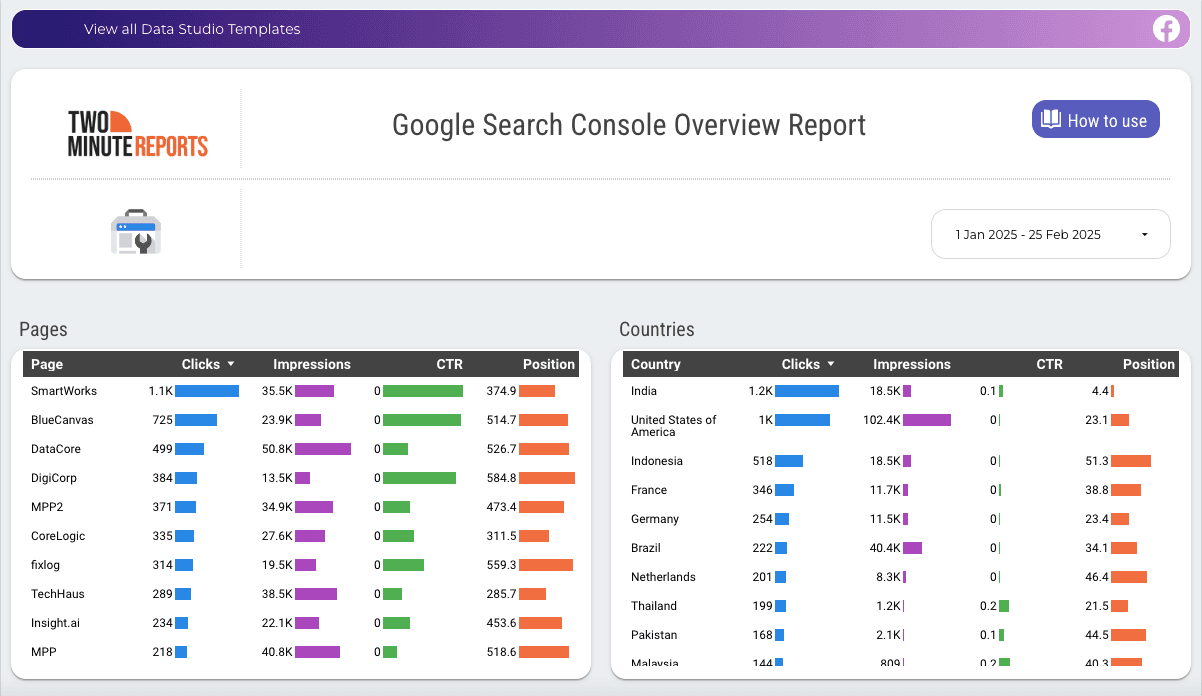Click the book icon in How to use
1202x696 pixels.
click(x=1050, y=120)
